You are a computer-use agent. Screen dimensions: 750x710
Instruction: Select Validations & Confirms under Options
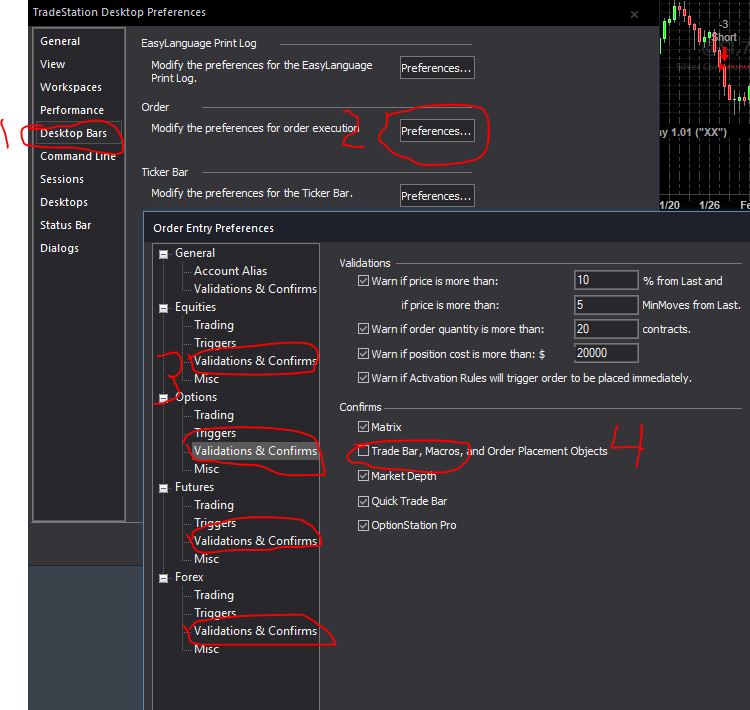point(255,451)
